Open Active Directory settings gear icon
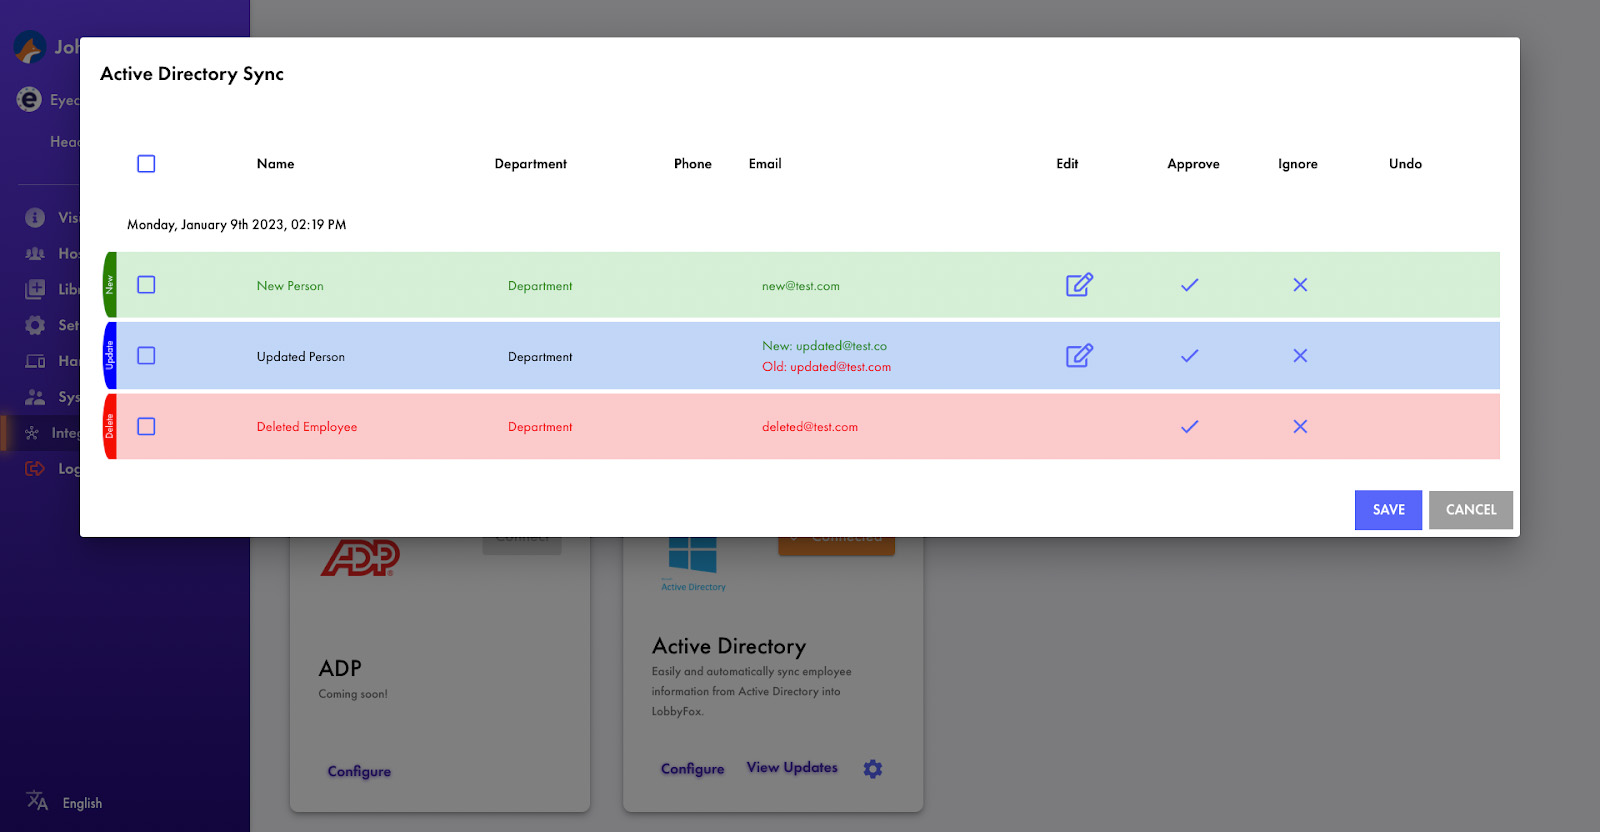Screen dimensions: 1600x832 tap(873, 769)
